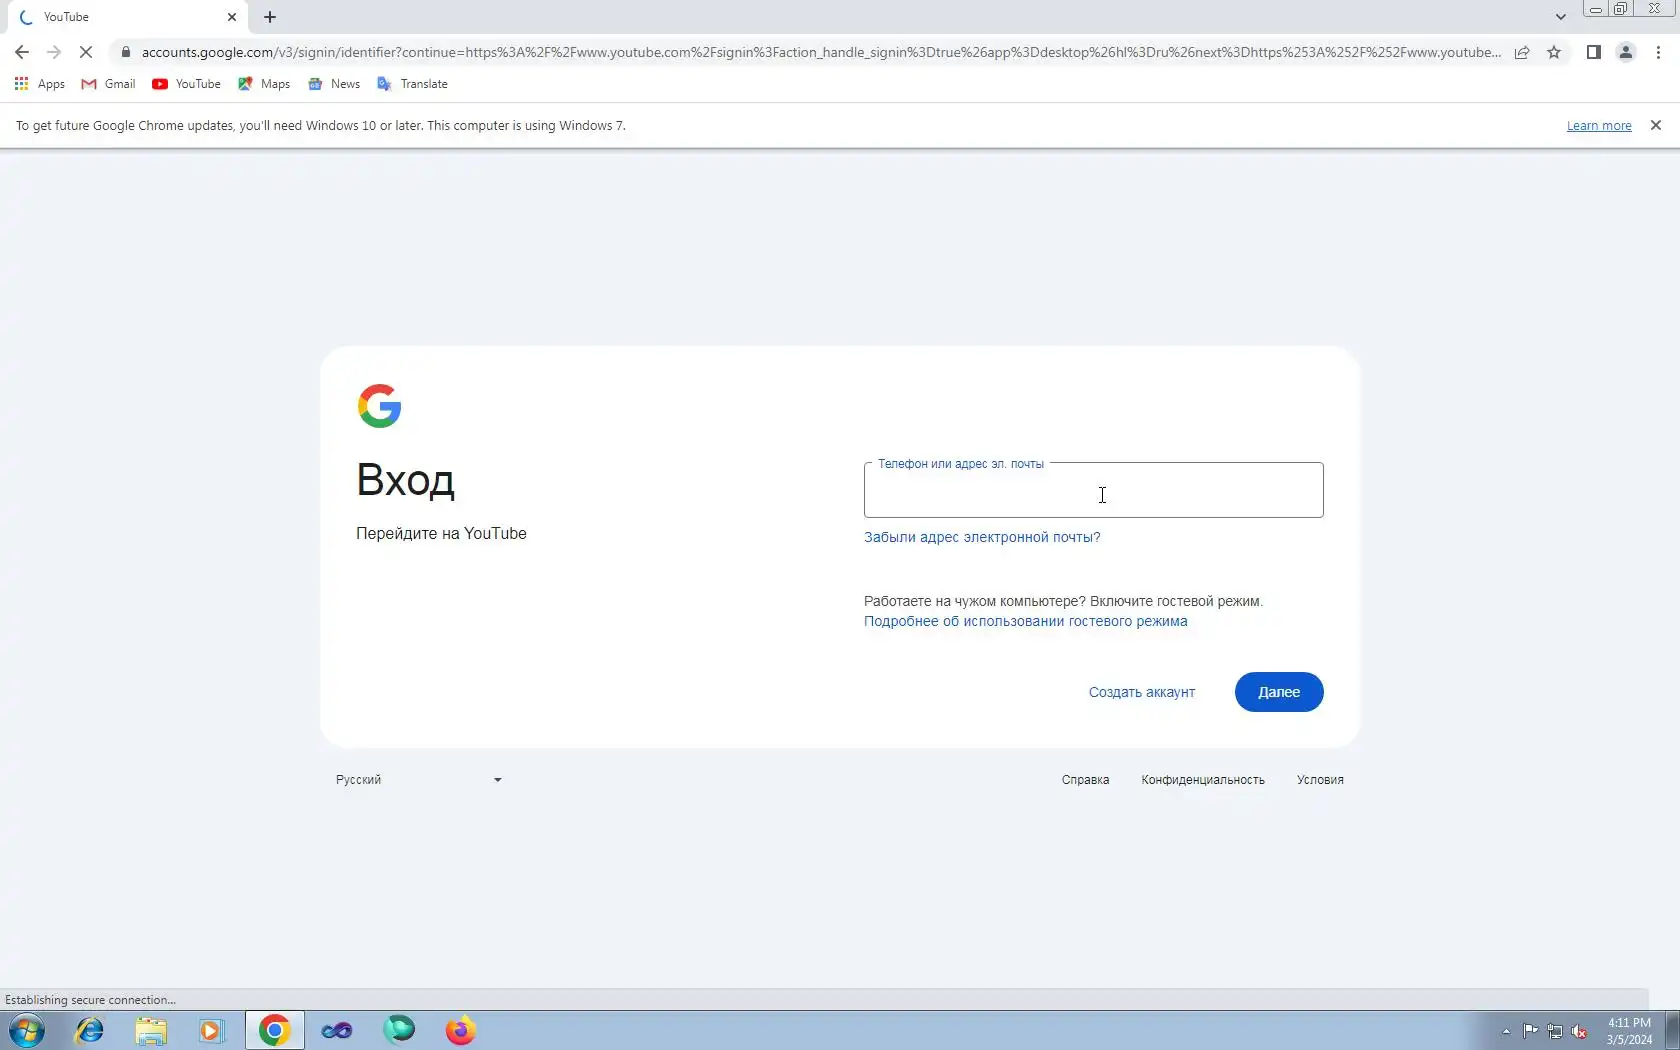Screen dimensions: 1680x1050
Task: Open Windows Explorer folder on taskbar
Action: tap(151, 1030)
